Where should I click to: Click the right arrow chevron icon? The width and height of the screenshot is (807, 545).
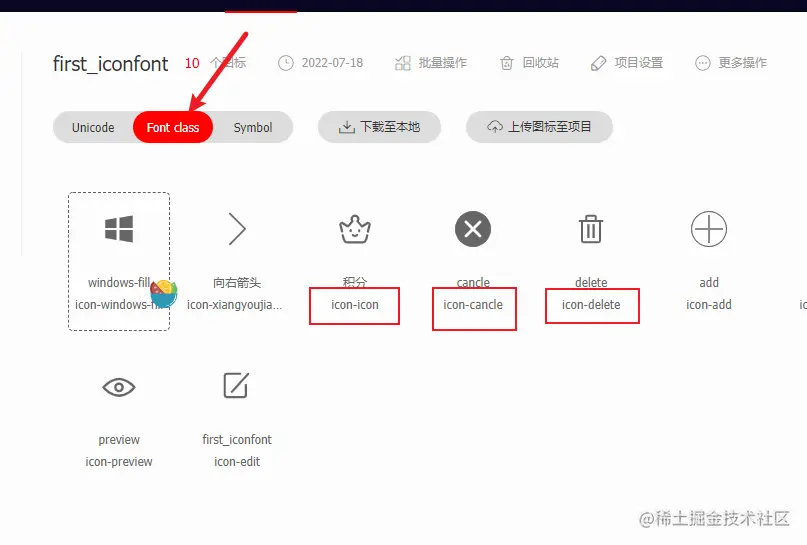click(237, 229)
